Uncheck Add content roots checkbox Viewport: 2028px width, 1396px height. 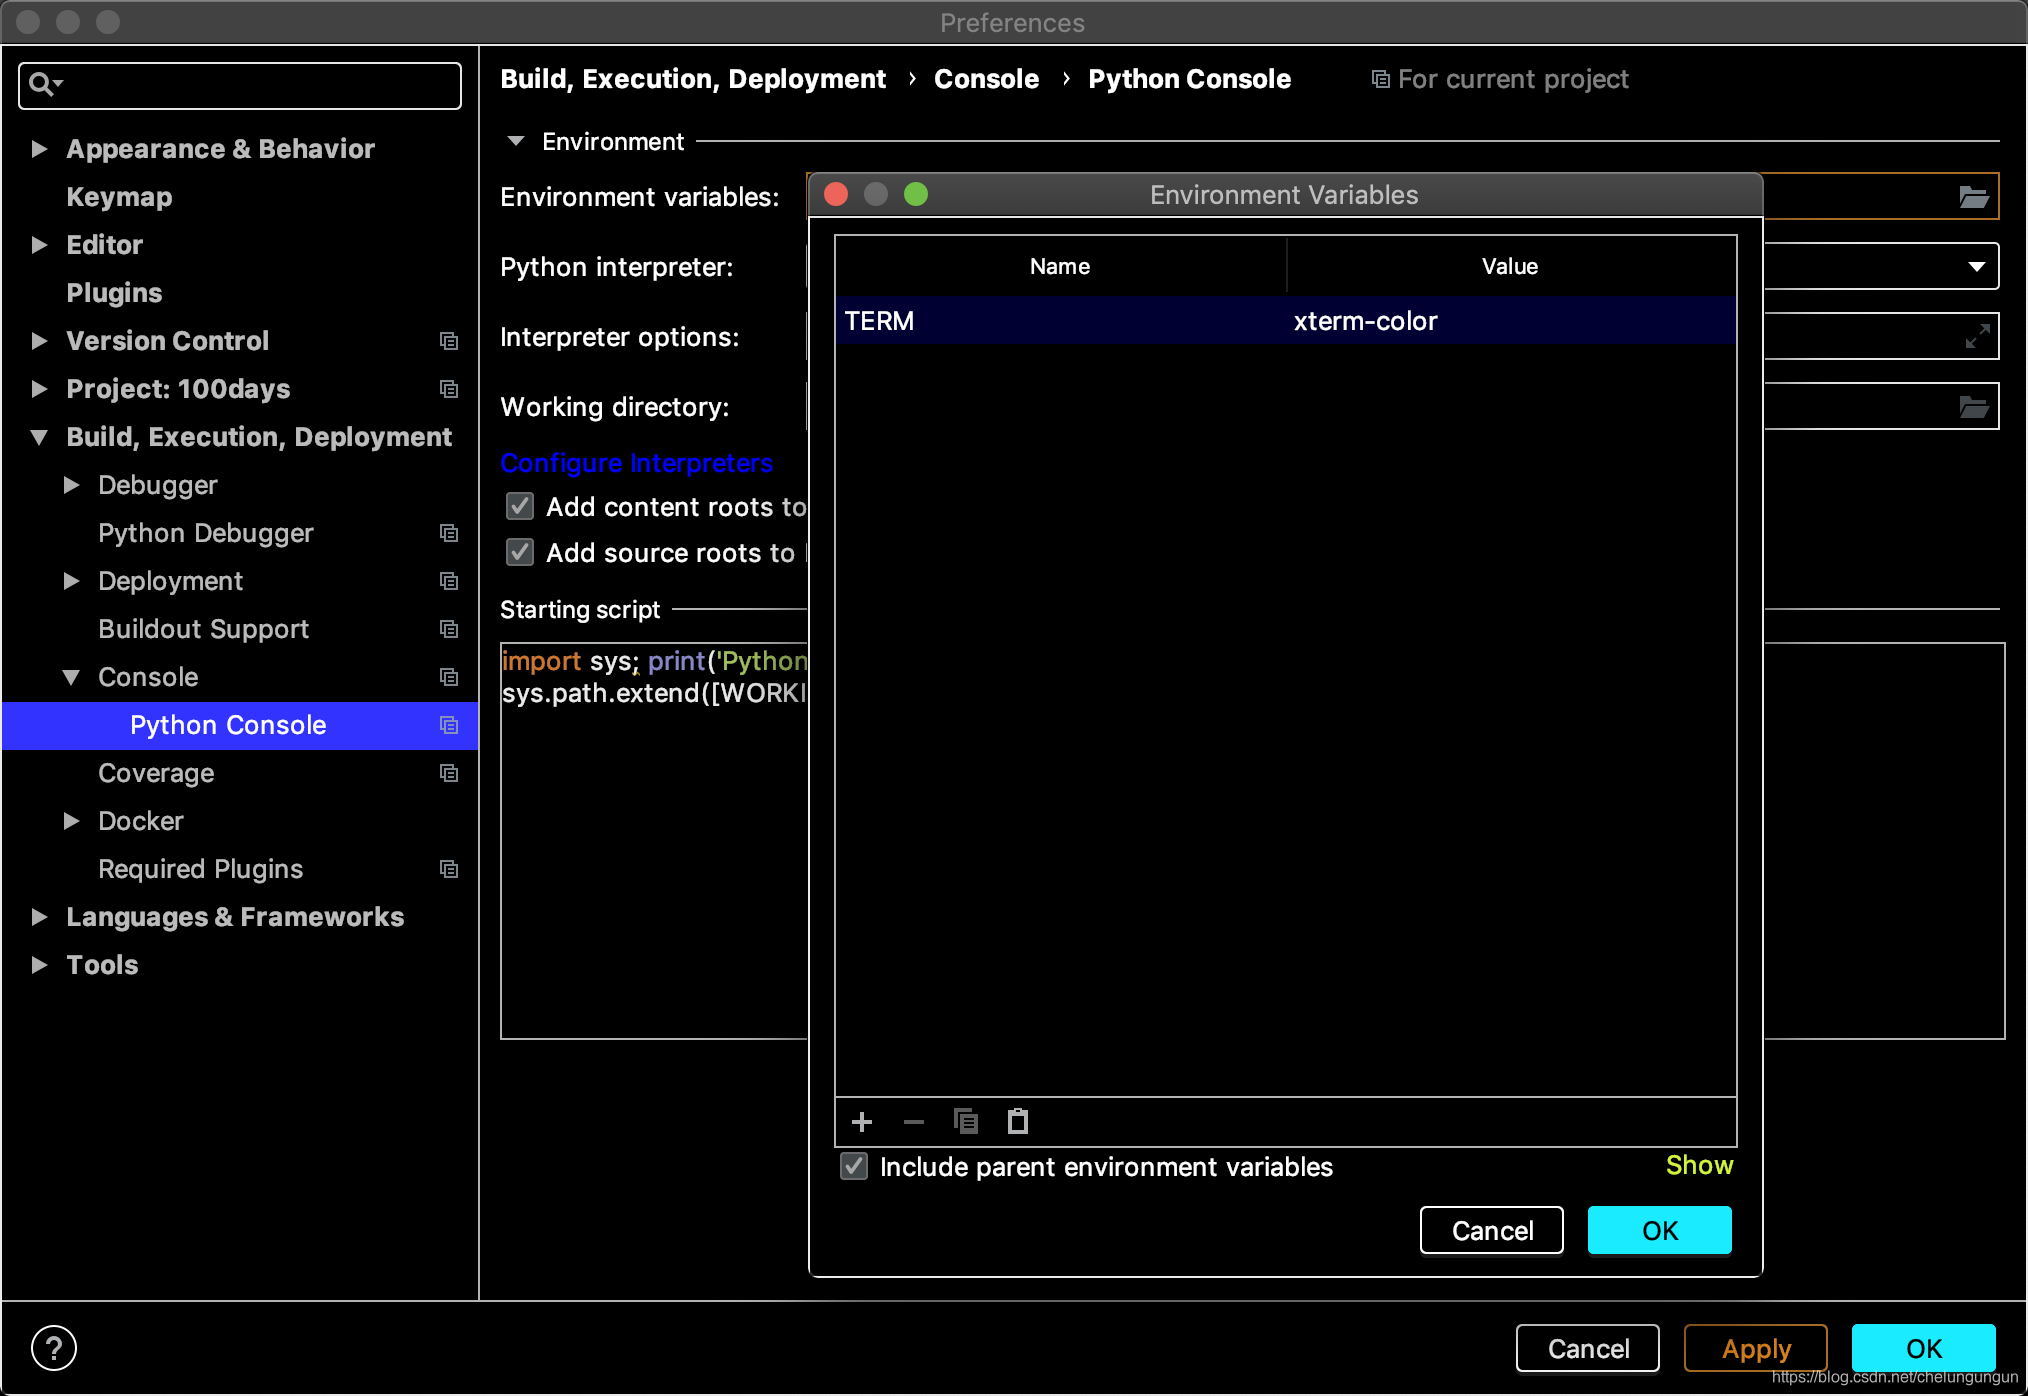[x=520, y=507]
